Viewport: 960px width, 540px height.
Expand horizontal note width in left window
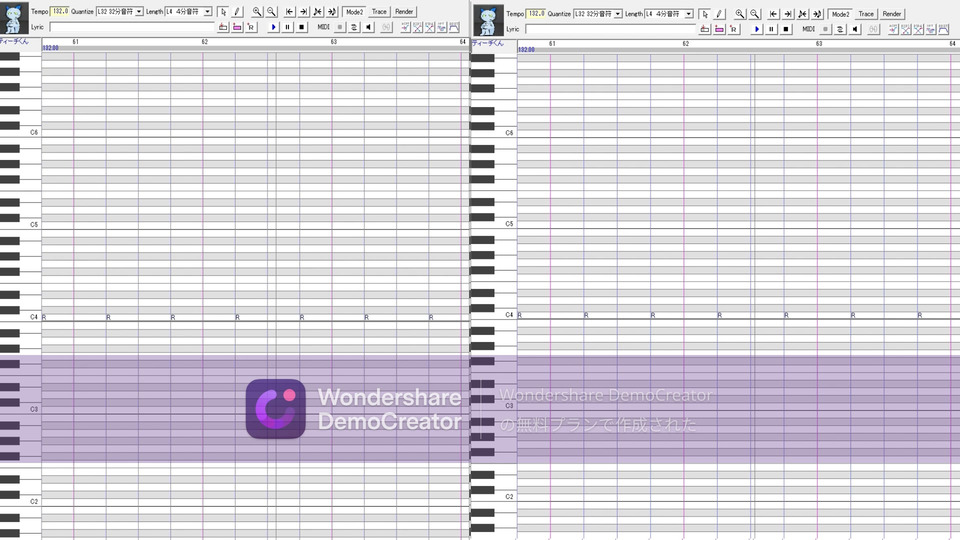click(x=332, y=12)
